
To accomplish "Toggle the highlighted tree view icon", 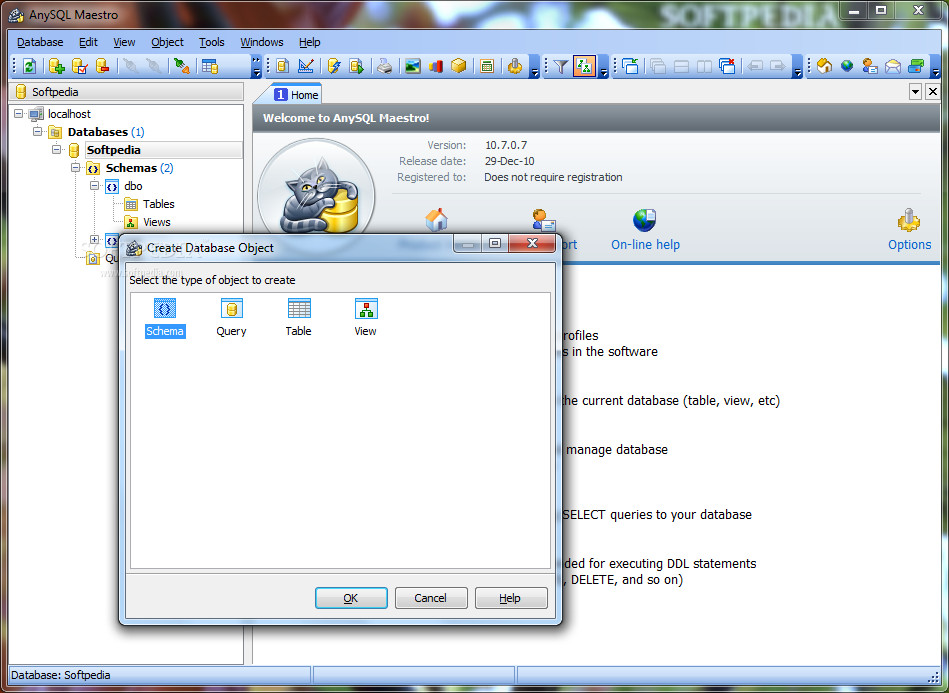I will click(585, 66).
